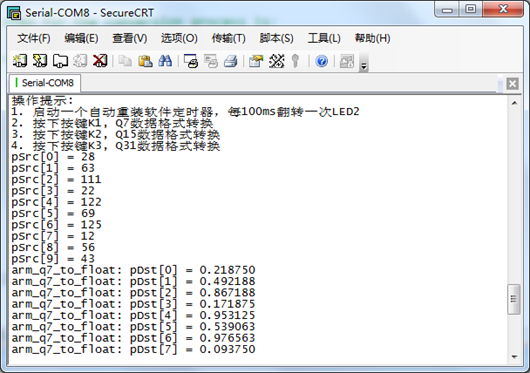This screenshot has height=373, width=530.
Task: Click the line 'pDst[2] = 0.867188'
Action: [x=193, y=293]
